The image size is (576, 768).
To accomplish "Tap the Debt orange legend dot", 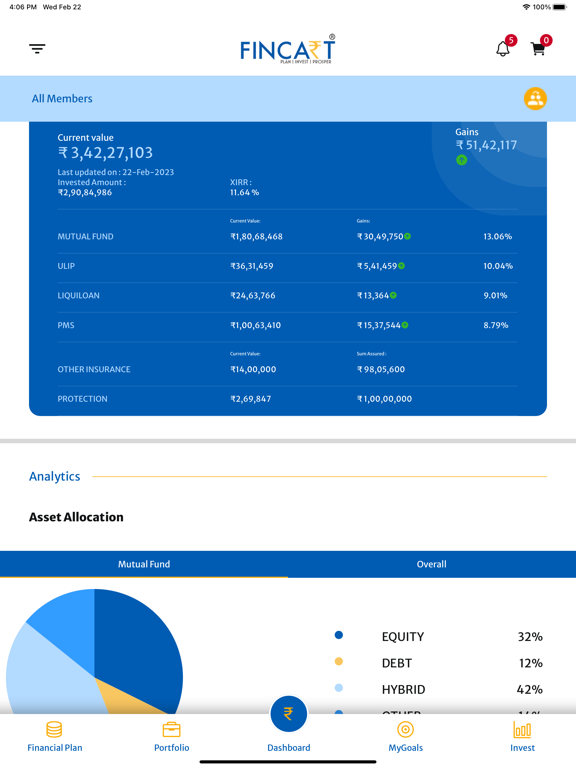I will 338,661.
